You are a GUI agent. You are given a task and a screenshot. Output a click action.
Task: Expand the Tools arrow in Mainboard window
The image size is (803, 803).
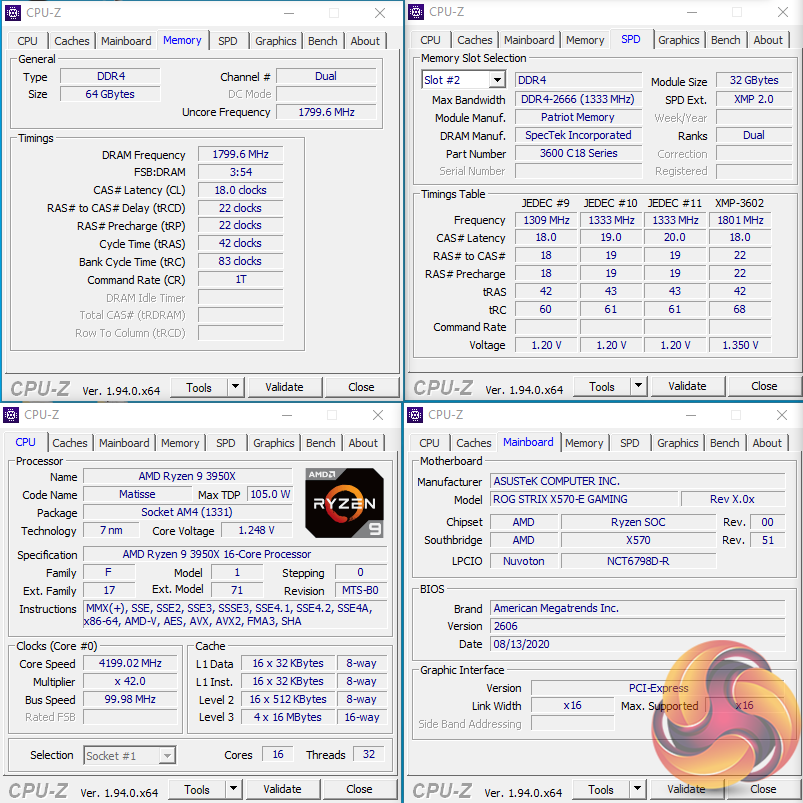tap(637, 789)
